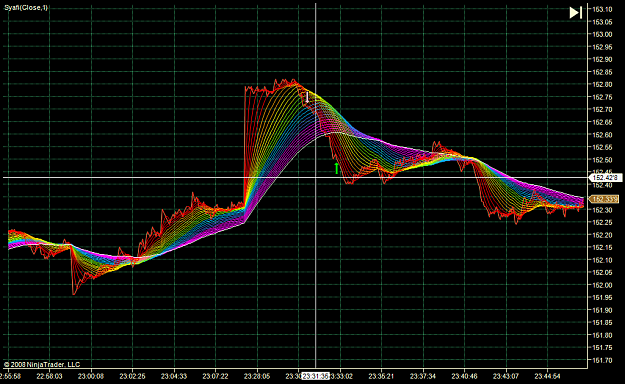Click the 23:00:08 time axis label
The width and height of the screenshot is (625, 384).
(x=91, y=376)
